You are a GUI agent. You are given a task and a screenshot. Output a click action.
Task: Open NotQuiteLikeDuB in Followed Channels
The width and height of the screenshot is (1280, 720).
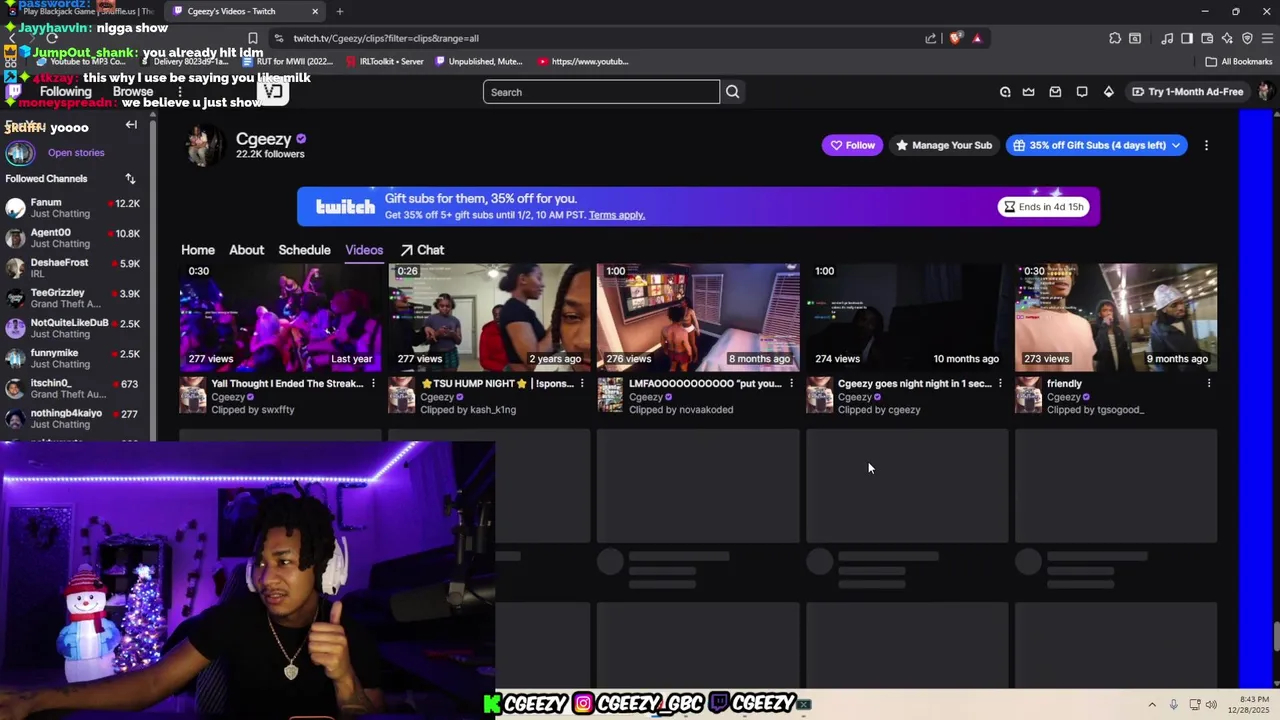tap(75, 328)
